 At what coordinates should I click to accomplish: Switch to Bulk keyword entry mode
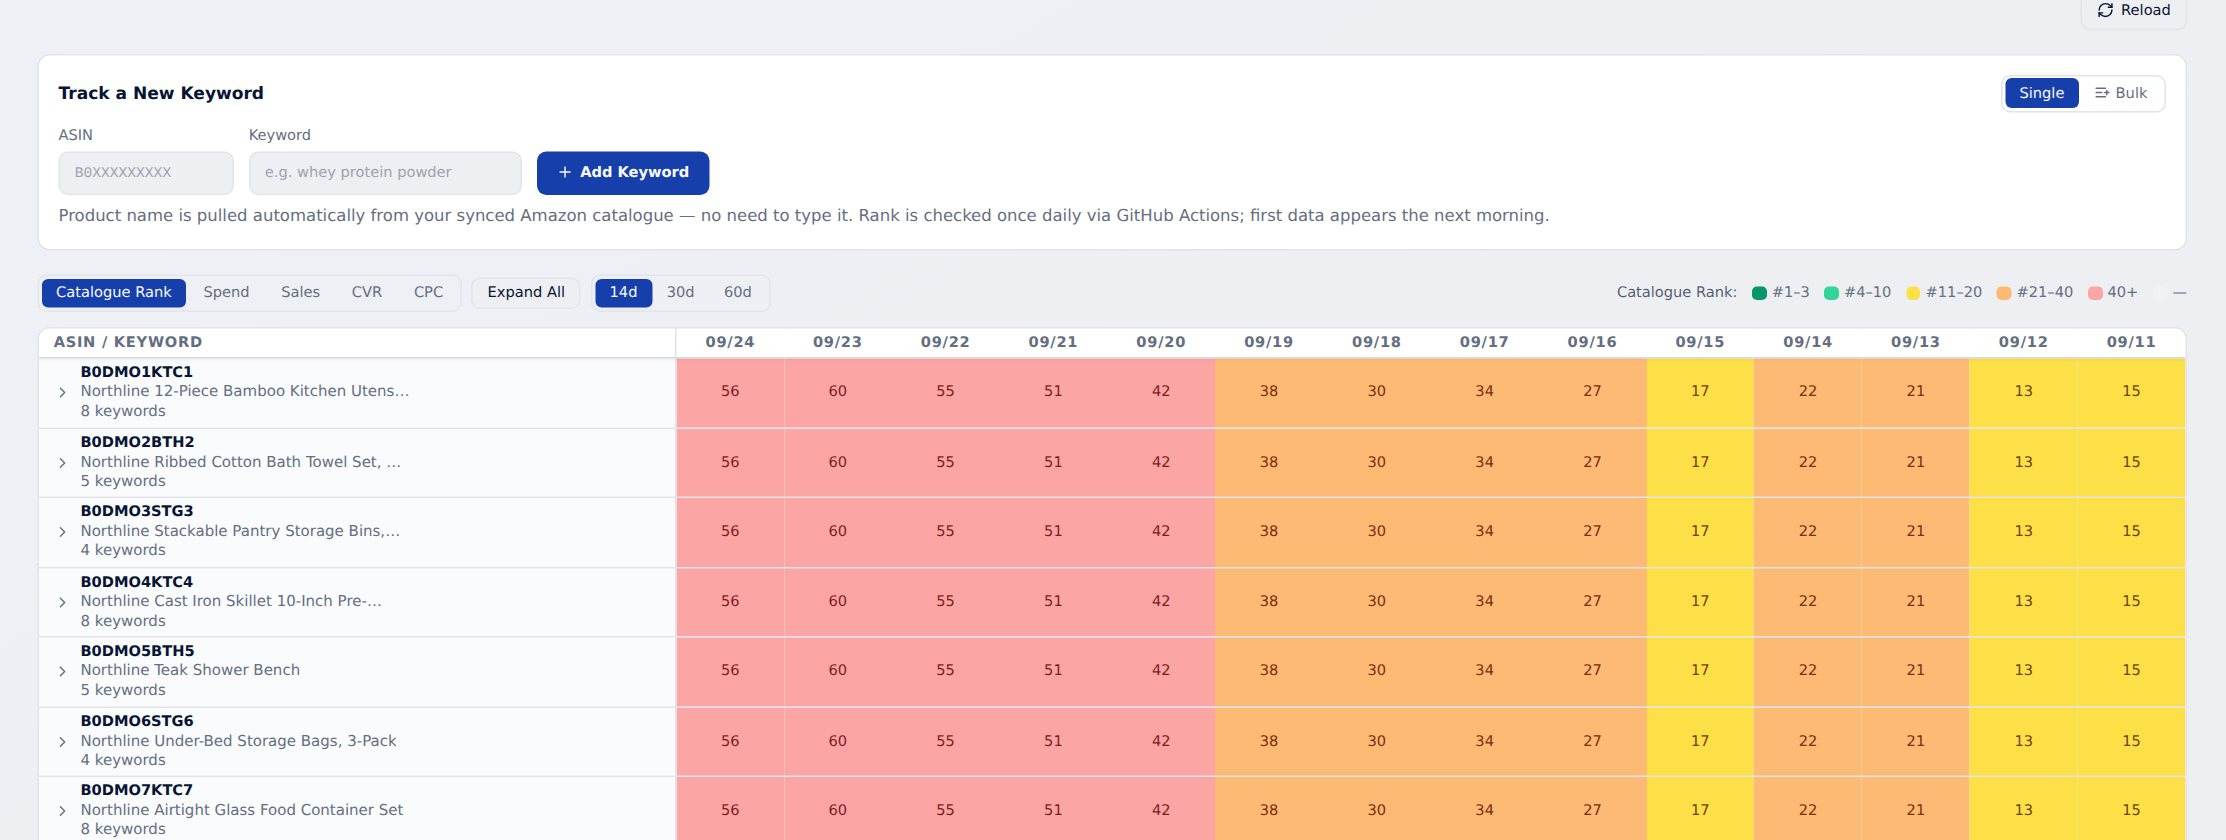click(x=2121, y=93)
